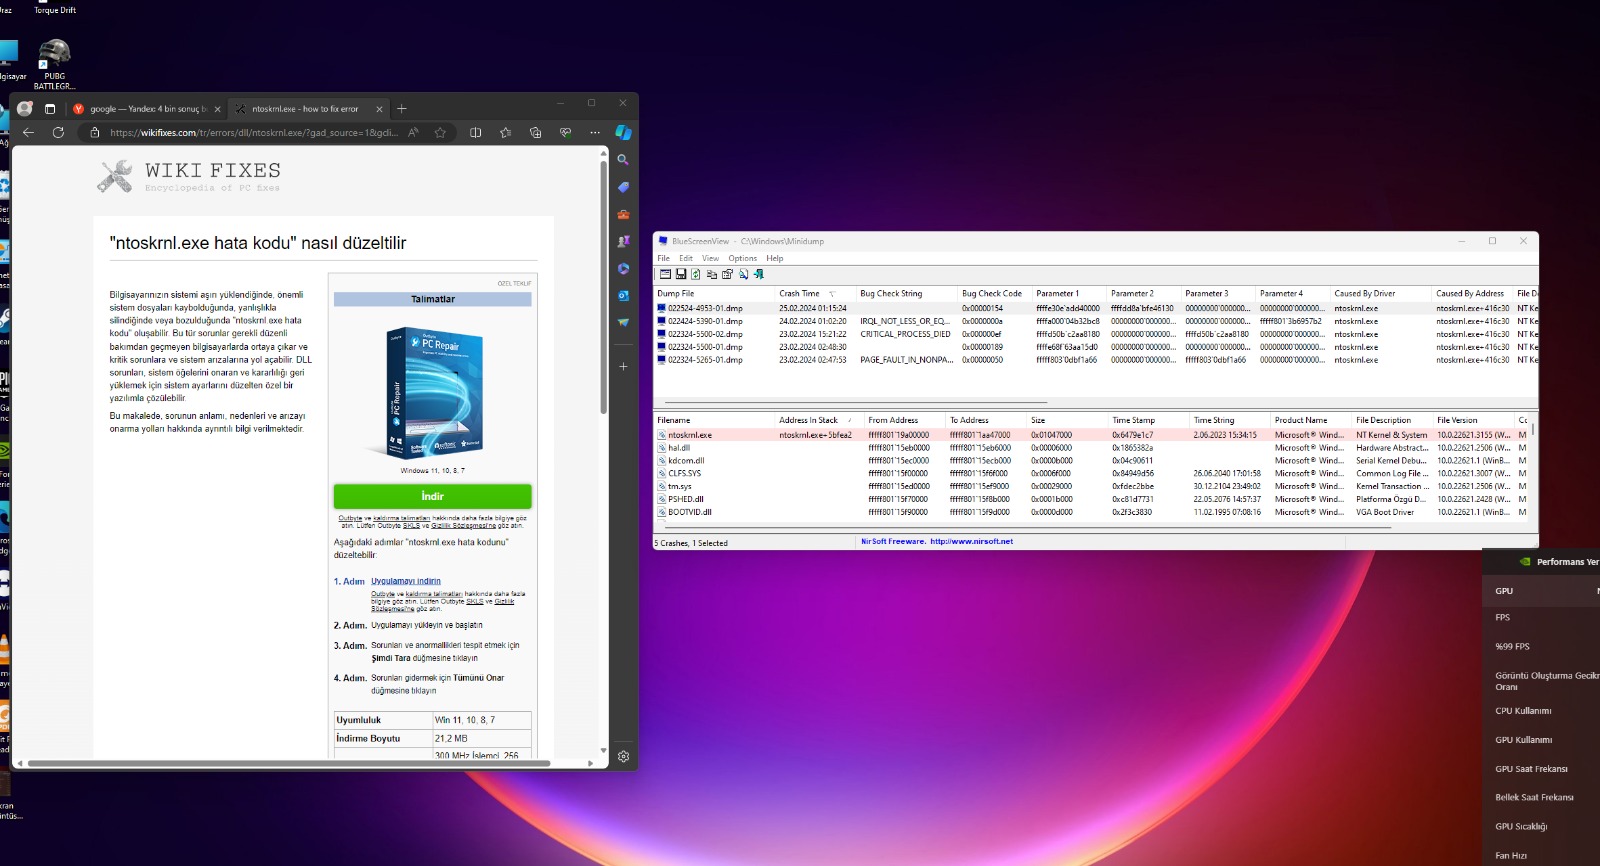Refresh the crash list in BlueScreenView

click(x=696, y=274)
